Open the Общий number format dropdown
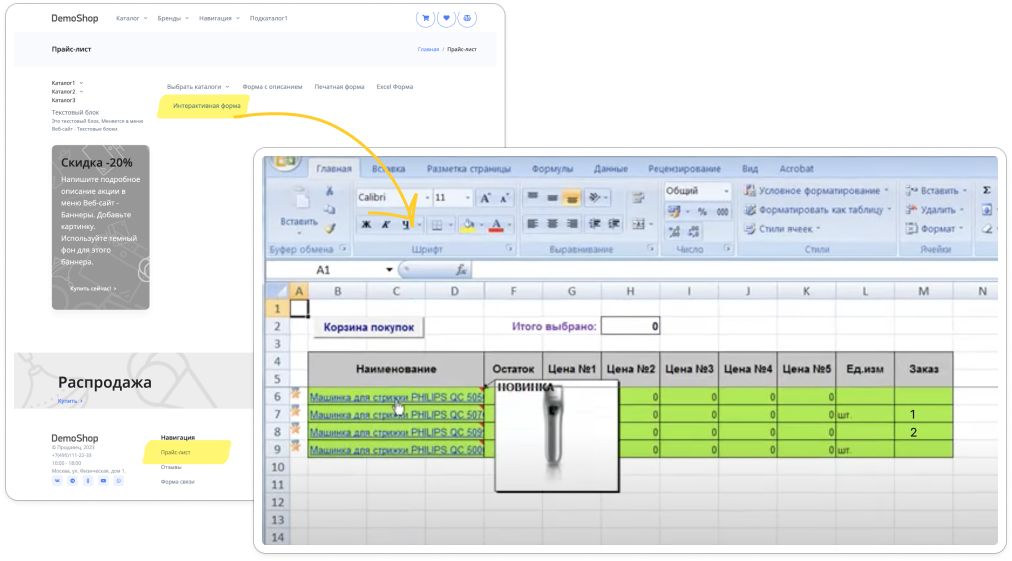The image size is (1012, 561). 725,191
